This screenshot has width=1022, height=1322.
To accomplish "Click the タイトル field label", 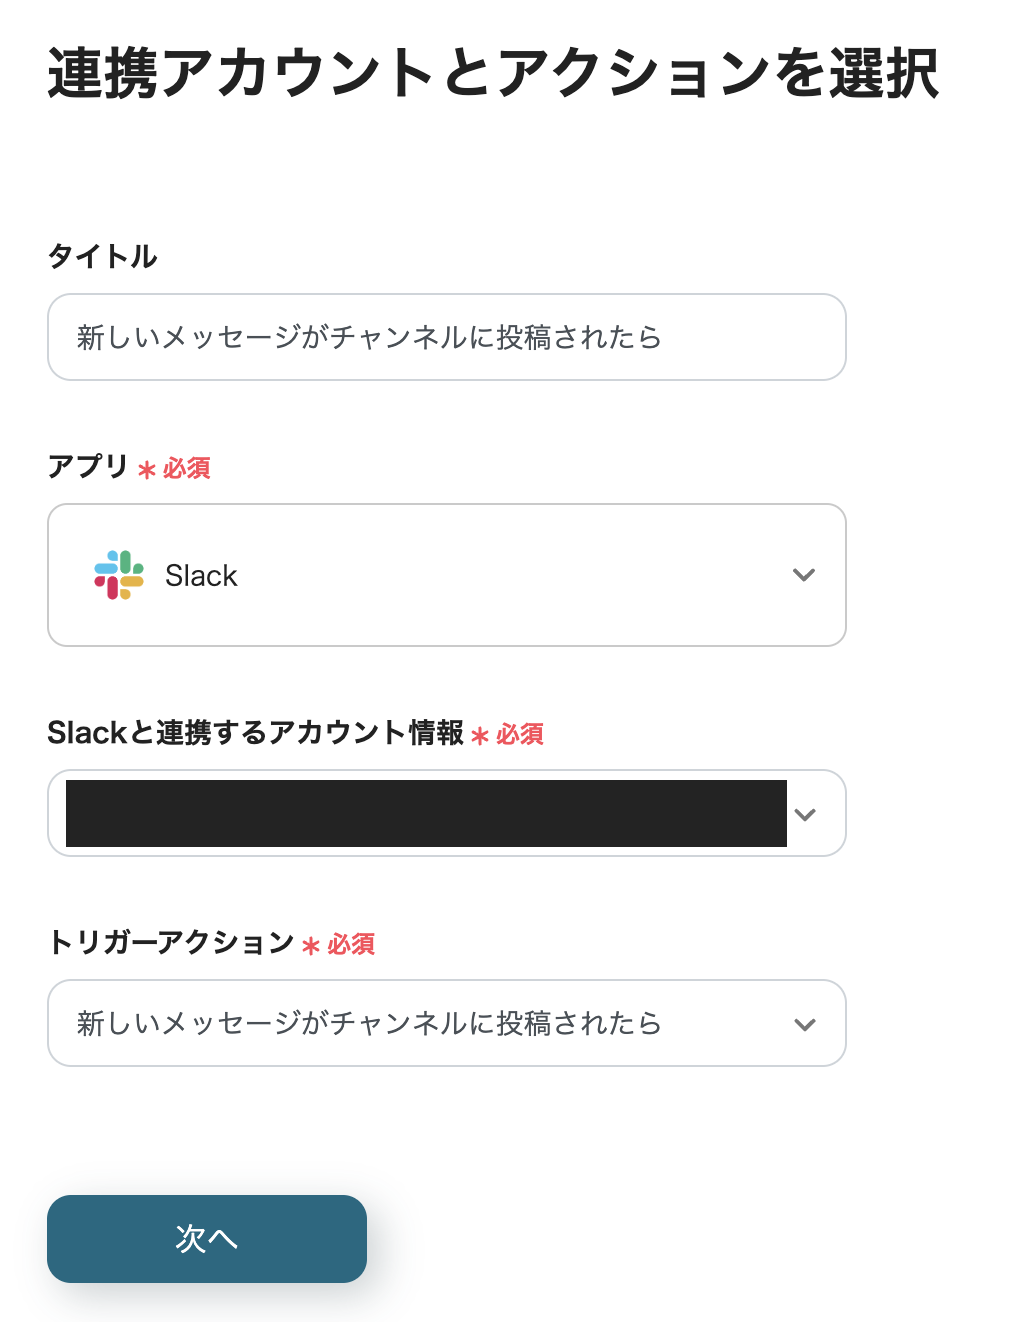I will (x=102, y=256).
